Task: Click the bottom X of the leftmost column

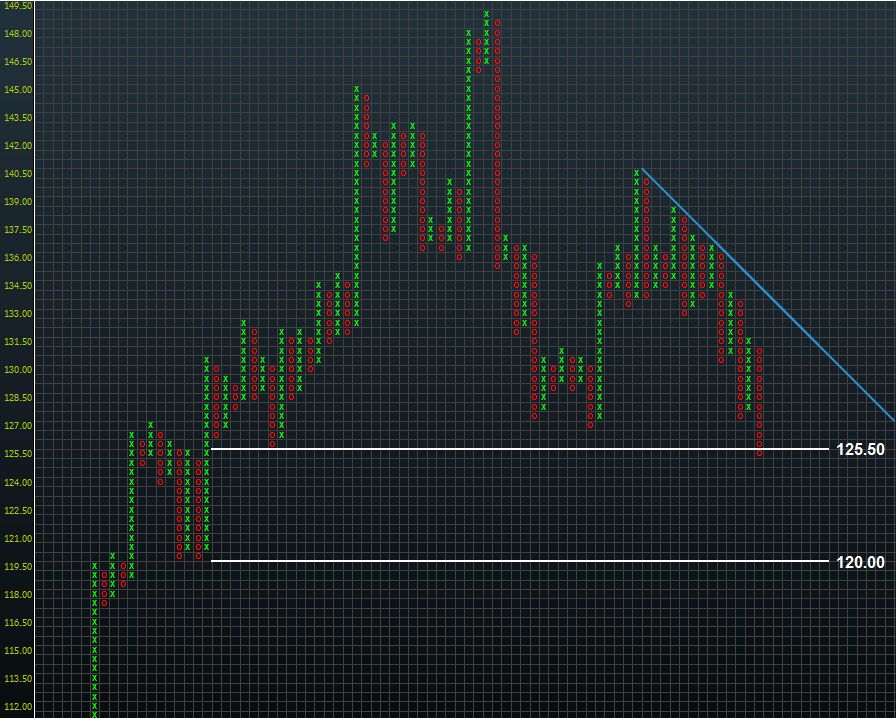Action: 95,714
